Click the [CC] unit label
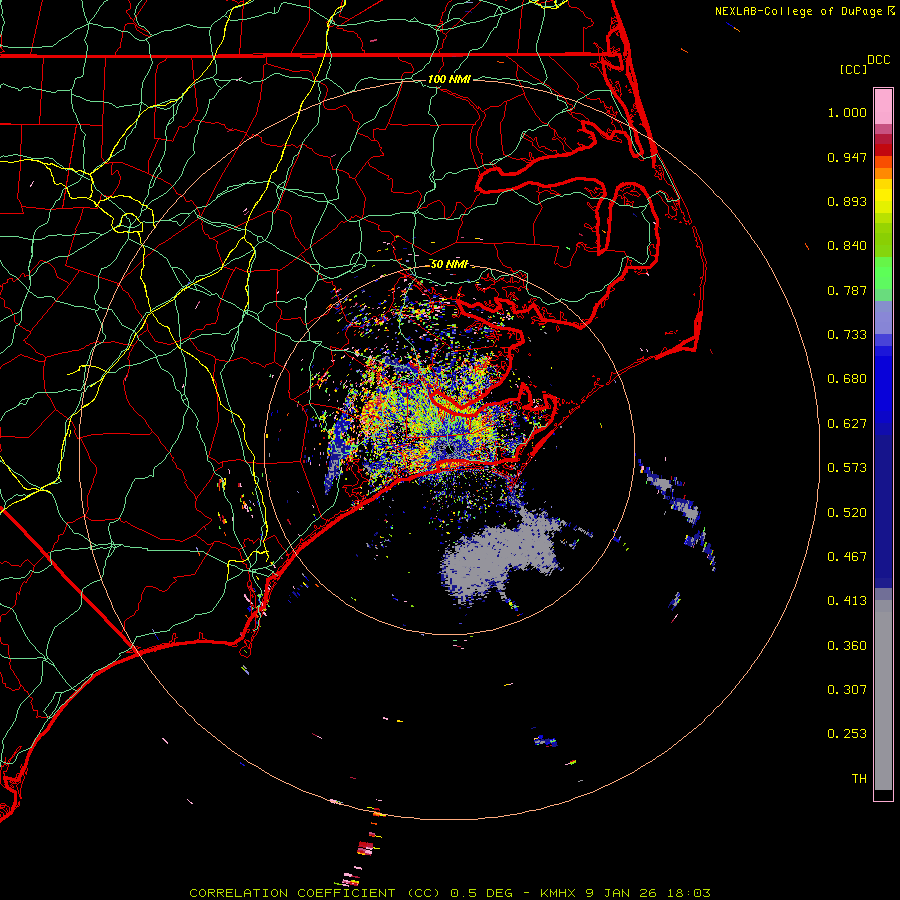The image size is (900, 900). 853,69
